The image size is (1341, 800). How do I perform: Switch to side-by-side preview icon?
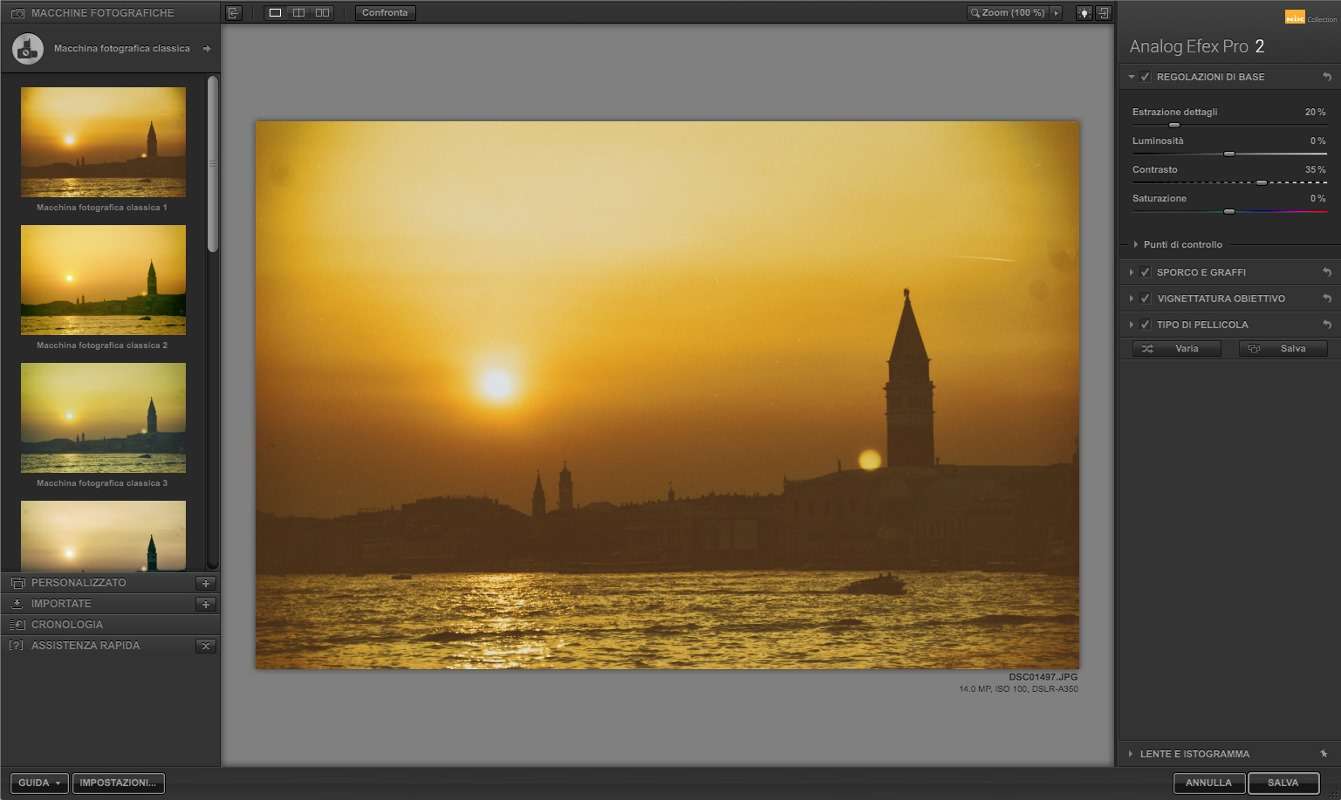tap(322, 13)
